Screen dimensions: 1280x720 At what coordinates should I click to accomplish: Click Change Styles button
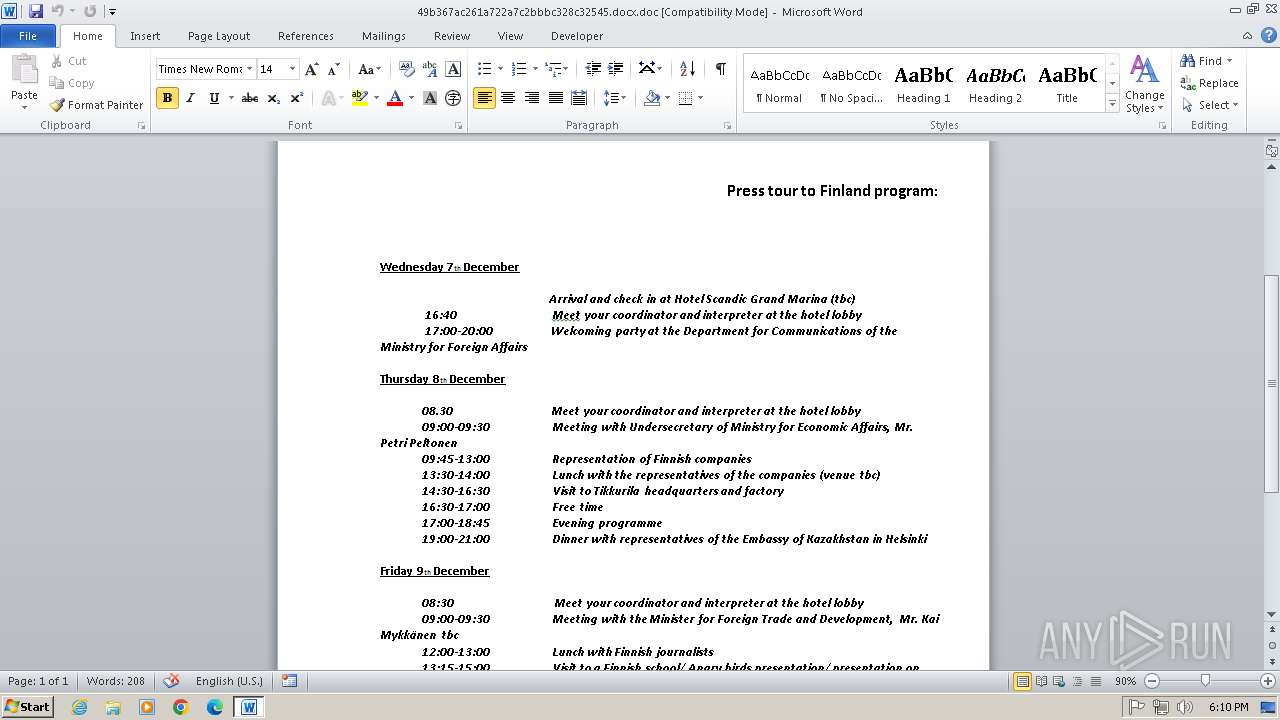(1144, 85)
